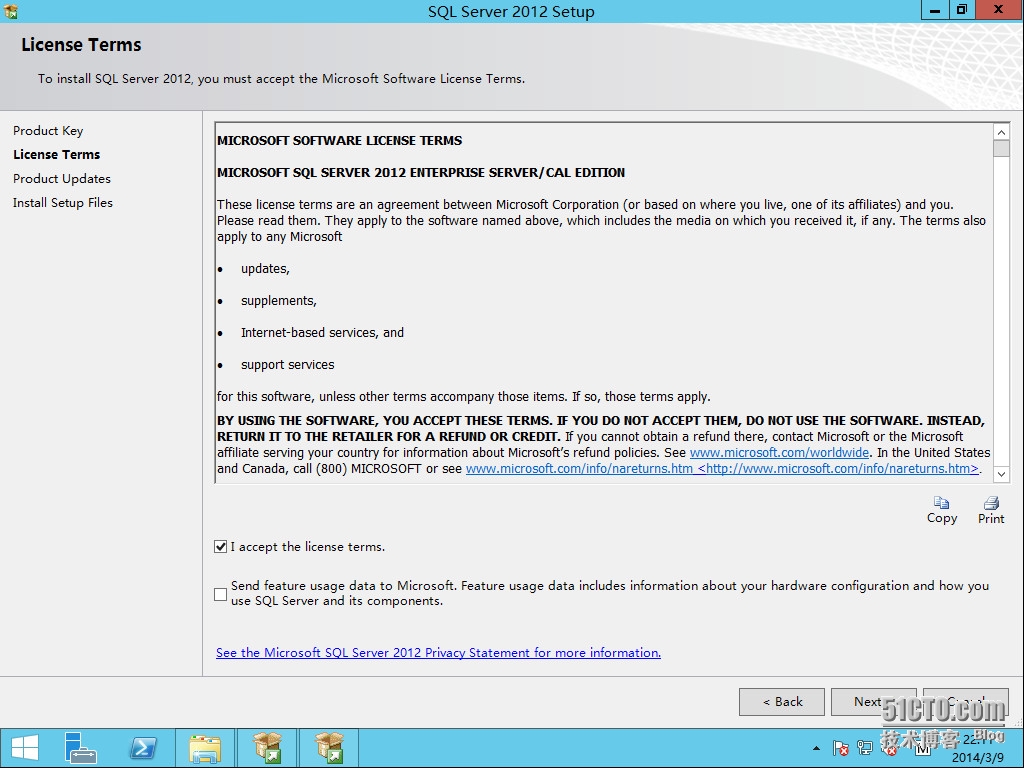Viewport: 1024px width, 768px height.
Task: Click the Print icon for license terms
Action: point(991,509)
